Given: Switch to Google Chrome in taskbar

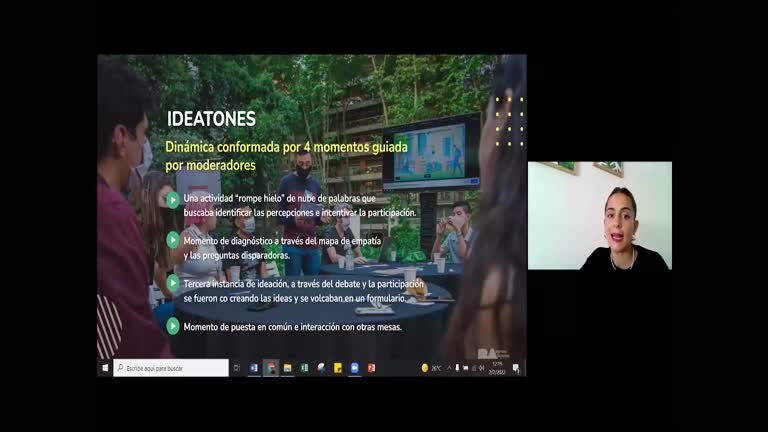Looking at the screenshot, I should (x=271, y=368).
